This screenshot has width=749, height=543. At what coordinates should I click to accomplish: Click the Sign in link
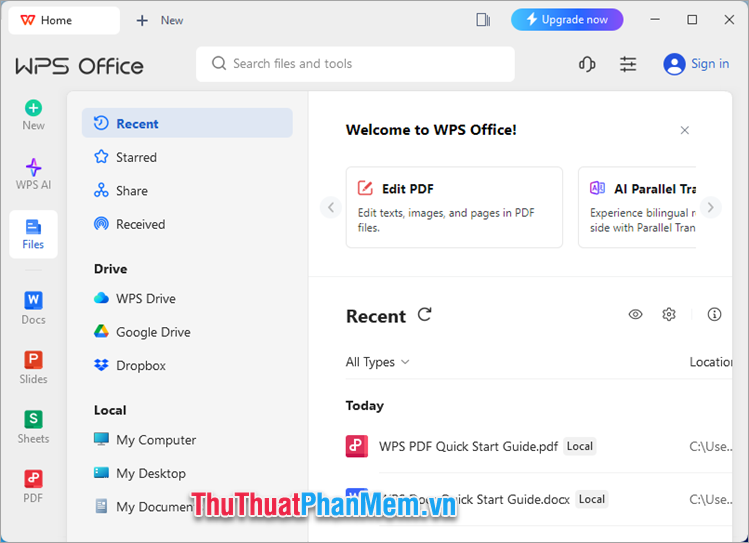pos(710,64)
